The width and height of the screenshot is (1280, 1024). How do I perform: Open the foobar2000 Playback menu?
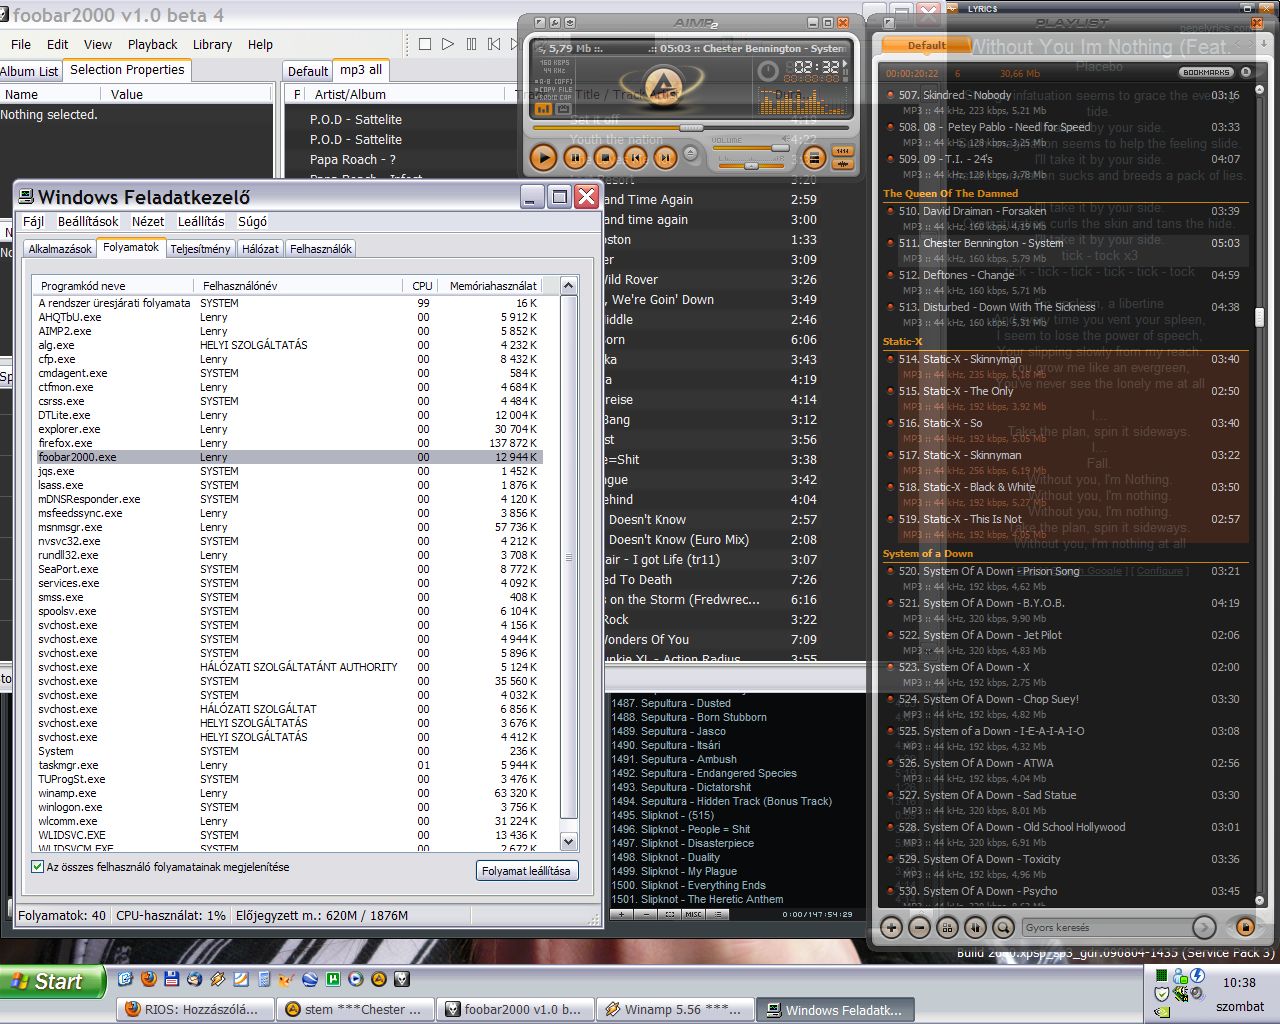coord(152,44)
